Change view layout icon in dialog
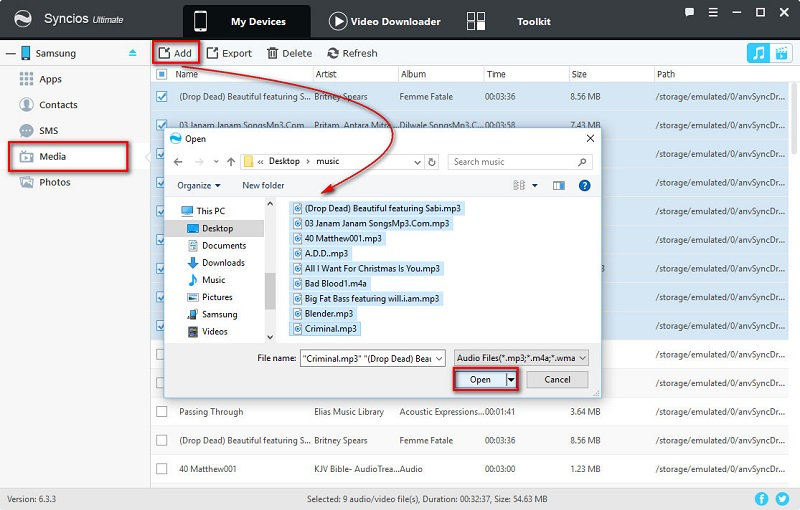The image size is (800, 510). click(519, 186)
